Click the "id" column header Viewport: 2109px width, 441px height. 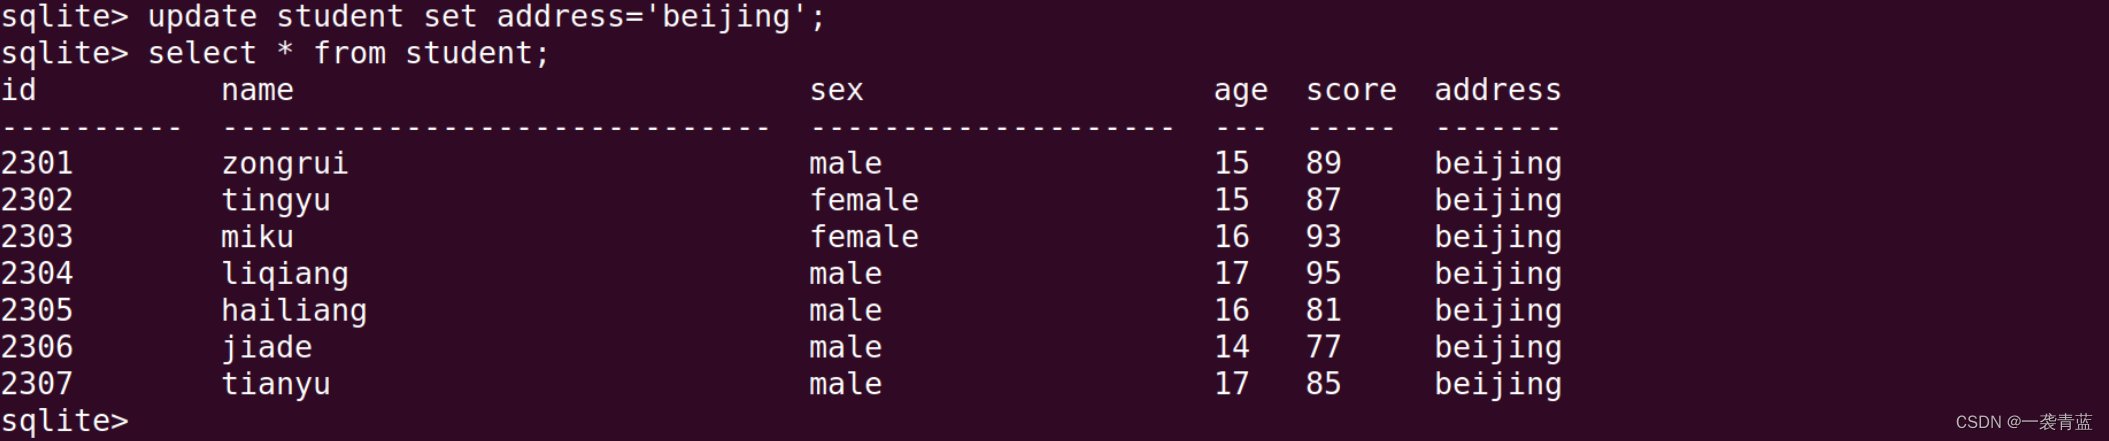(19, 90)
